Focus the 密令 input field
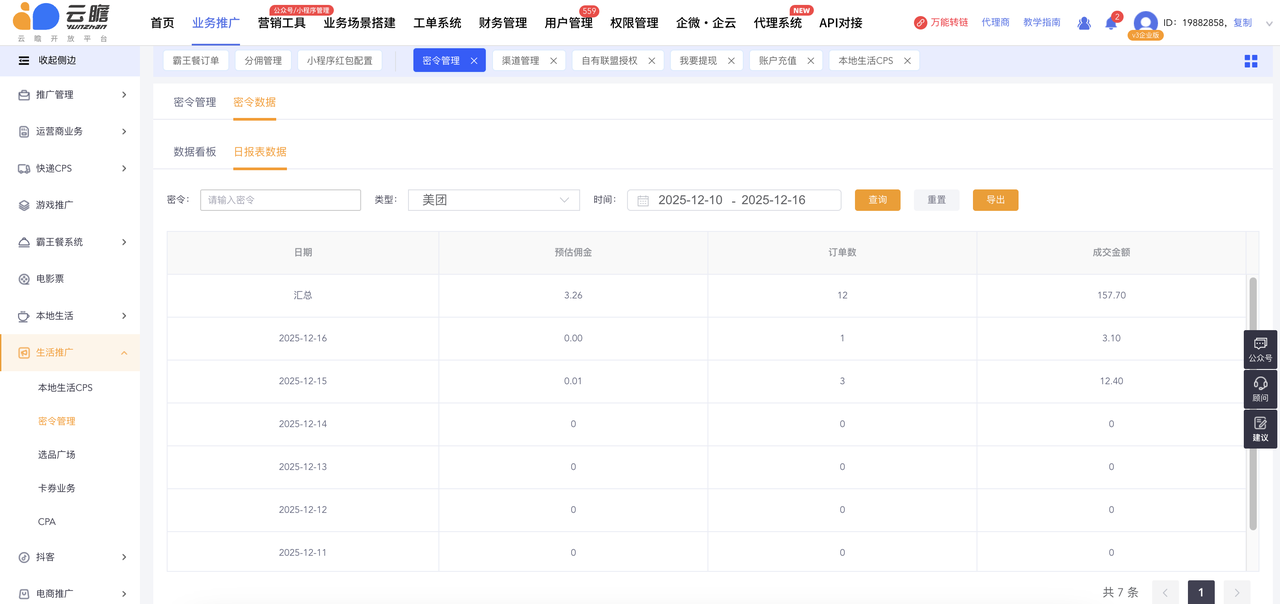Viewport: 1280px width, 604px height. pyautogui.click(x=280, y=200)
